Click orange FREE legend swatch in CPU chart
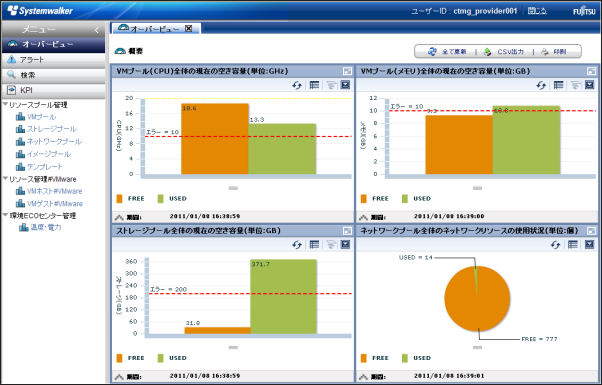This screenshot has height=385, width=602. 119,198
